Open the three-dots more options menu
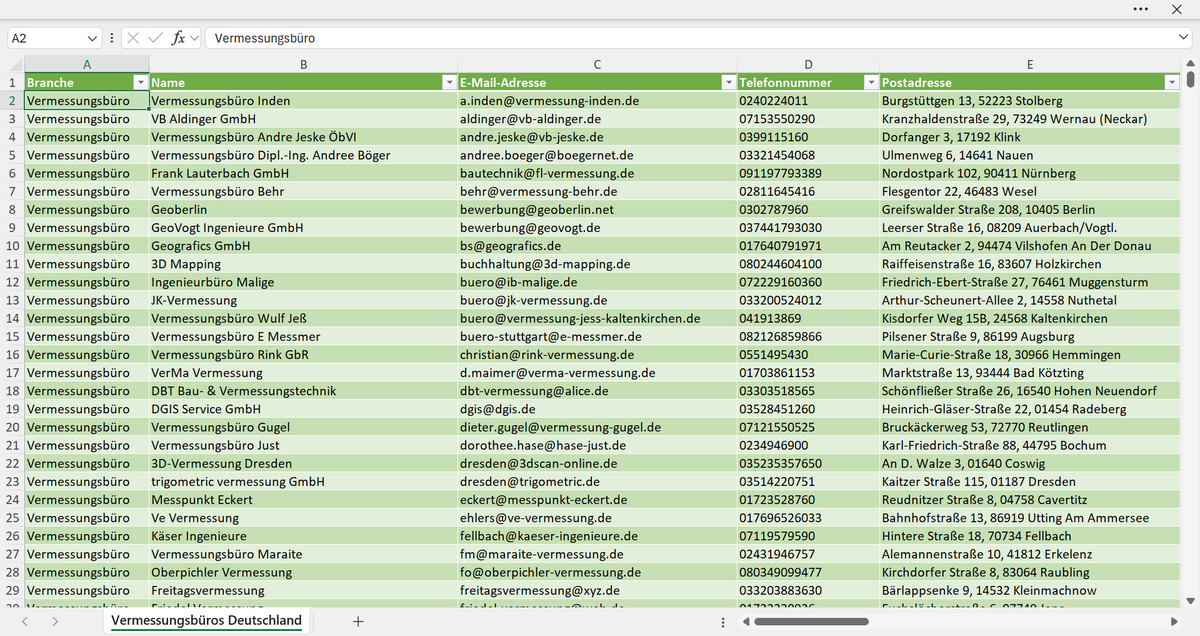Image resolution: width=1200 pixels, height=636 pixels. click(x=1141, y=8)
